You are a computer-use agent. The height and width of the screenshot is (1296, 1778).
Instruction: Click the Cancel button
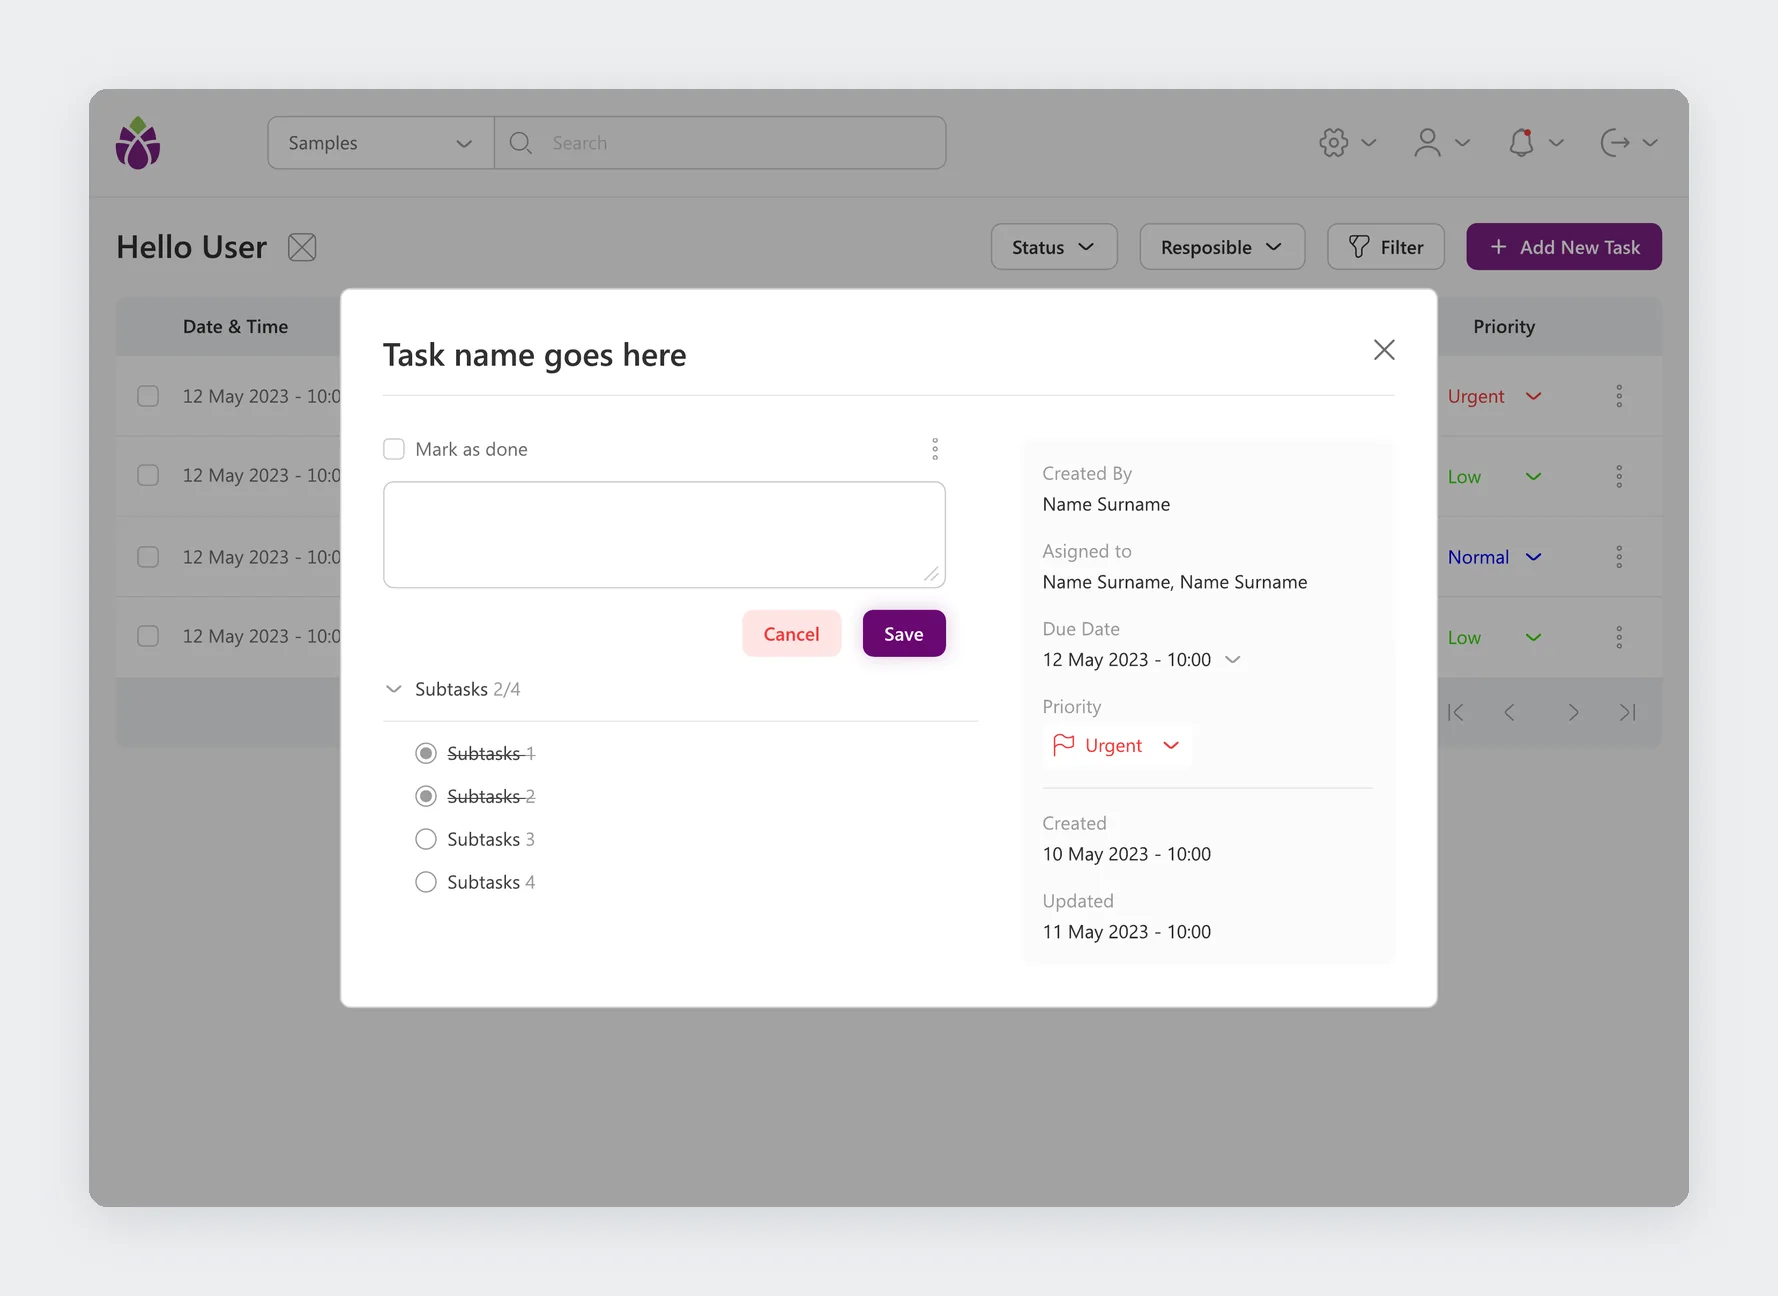click(791, 634)
